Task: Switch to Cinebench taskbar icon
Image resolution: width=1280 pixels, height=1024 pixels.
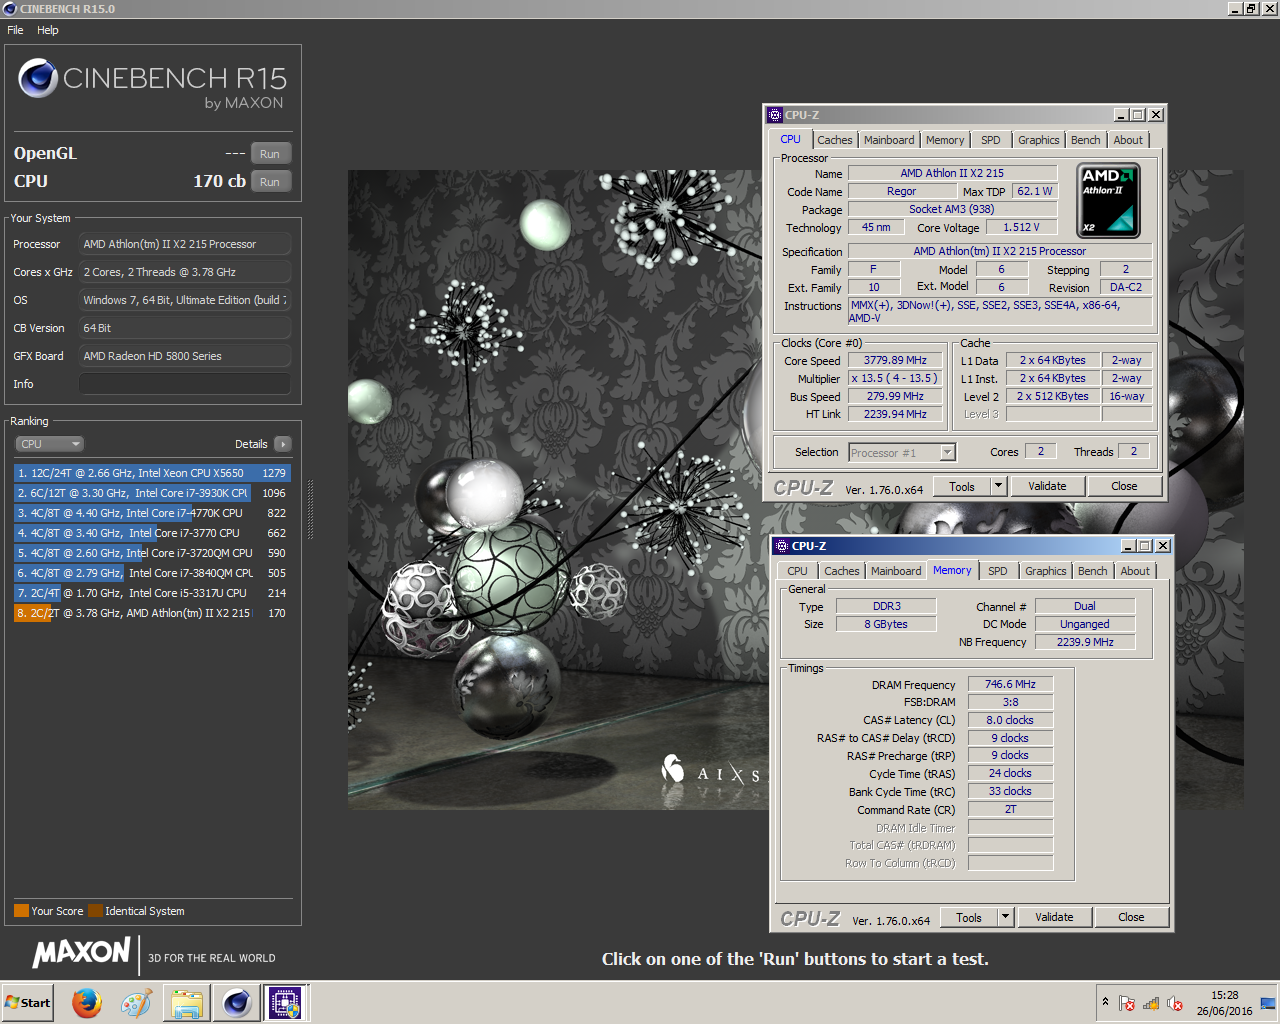Action: tap(237, 1002)
